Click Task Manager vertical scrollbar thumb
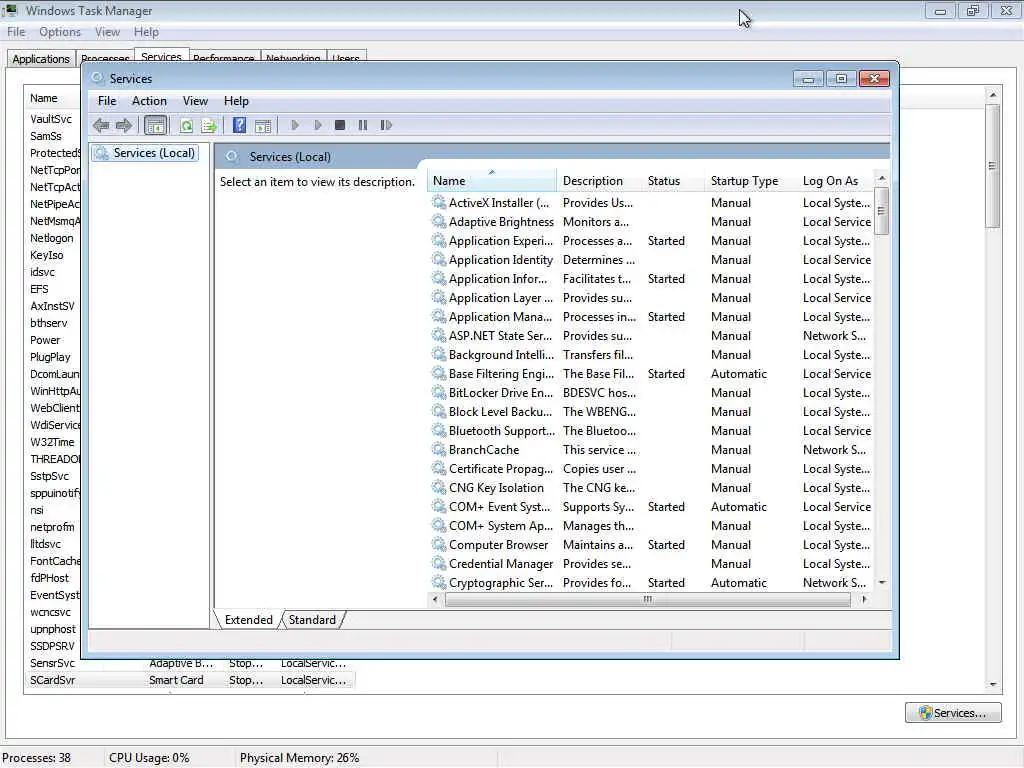Viewport: 1024px width, 768px height. tap(993, 166)
